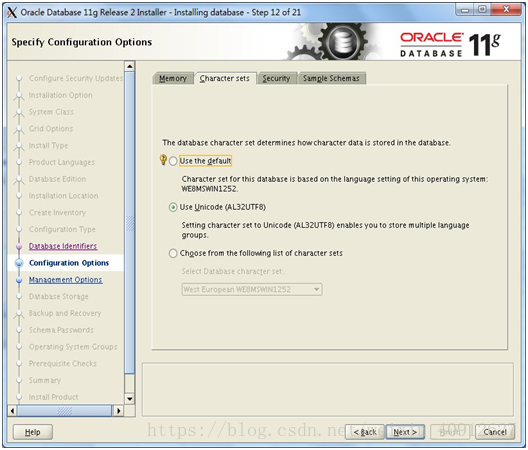This screenshot has height=450, width=528.
Task: Click the X11 window icon in title bar
Action: [x=12, y=12]
